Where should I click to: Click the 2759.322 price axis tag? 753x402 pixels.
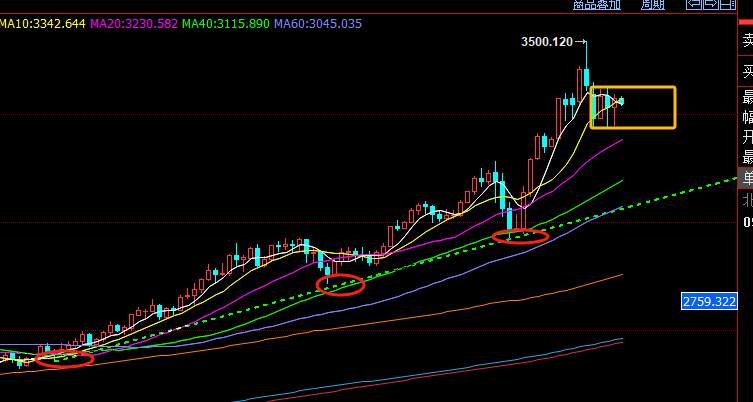(x=709, y=300)
